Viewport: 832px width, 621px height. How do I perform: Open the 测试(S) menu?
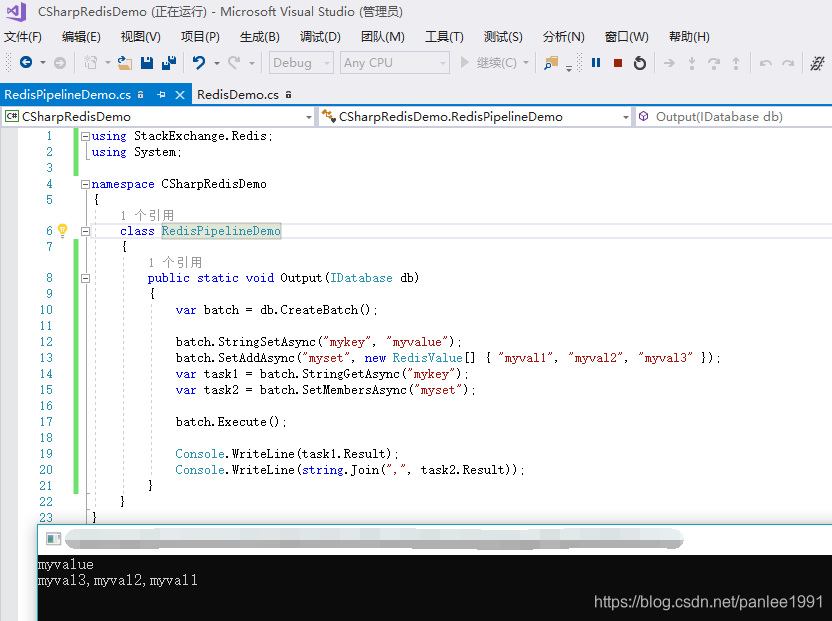point(503,37)
